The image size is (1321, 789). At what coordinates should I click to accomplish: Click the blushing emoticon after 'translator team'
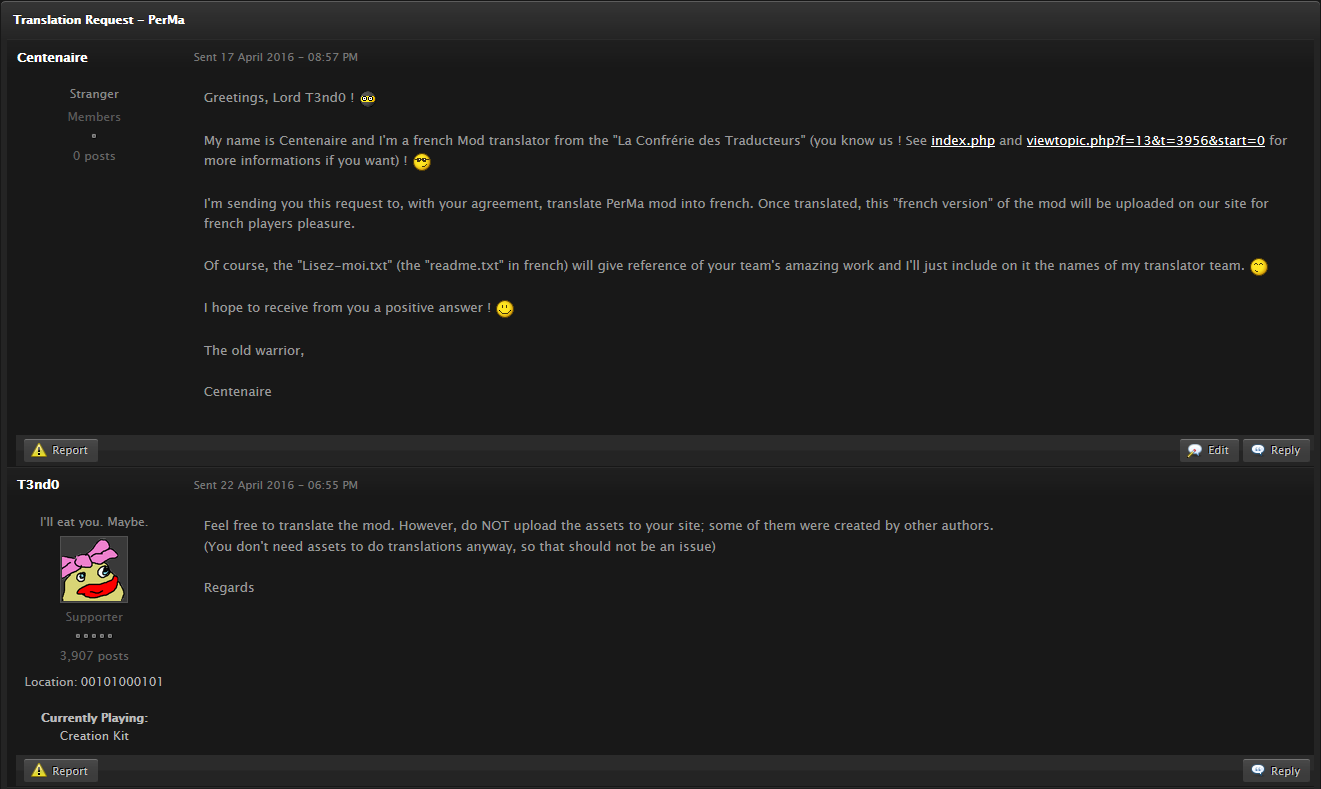click(1259, 267)
